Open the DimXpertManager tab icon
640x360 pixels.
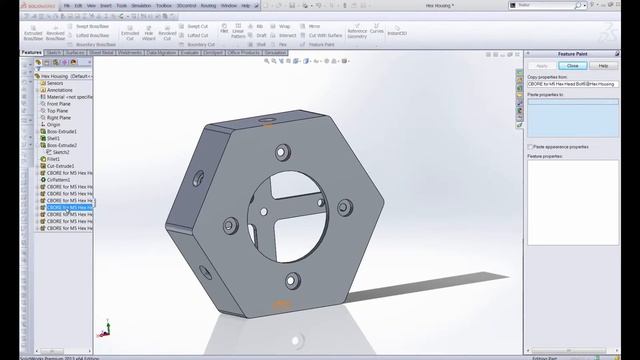(64, 62)
